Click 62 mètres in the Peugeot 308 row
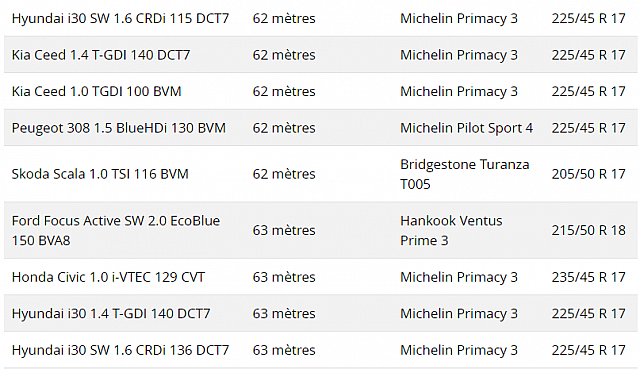 (x=284, y=128)
